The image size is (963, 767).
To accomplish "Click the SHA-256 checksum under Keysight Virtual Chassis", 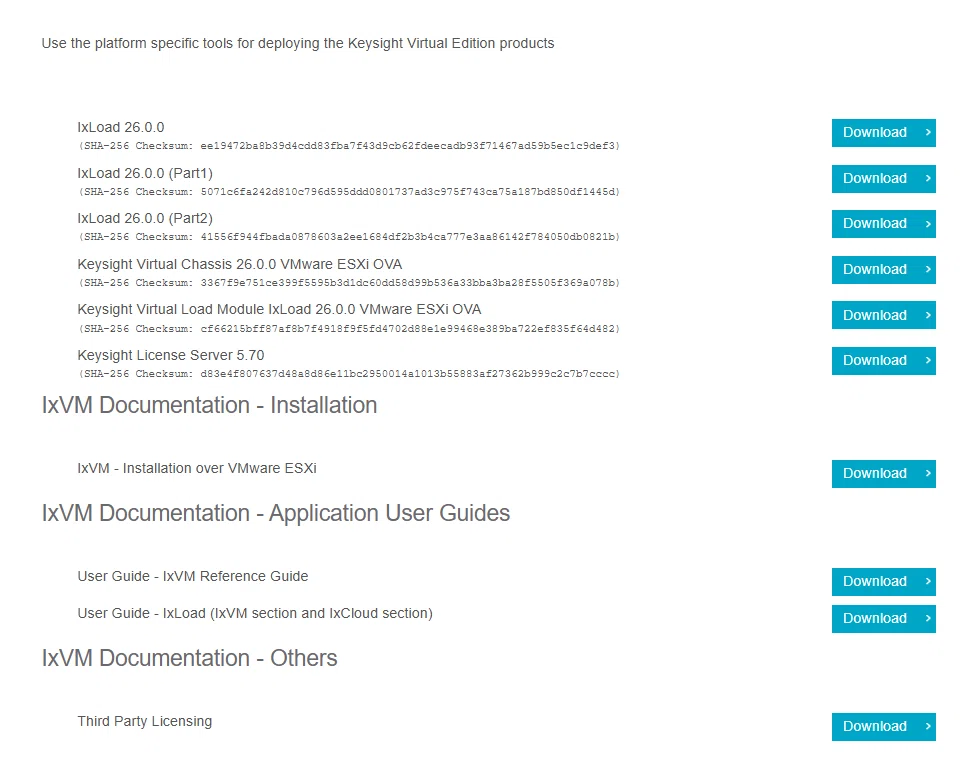I will pyautogui.click(x=349, y=282).
